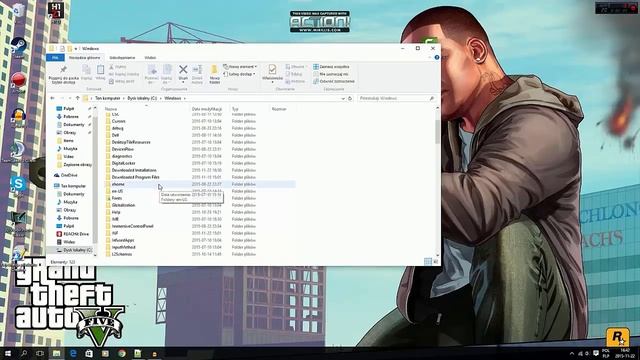The height and width of the screenshot is (360, 640).
Task: Expand address bar previous locations dropdown
Action: tap(343, 98)
